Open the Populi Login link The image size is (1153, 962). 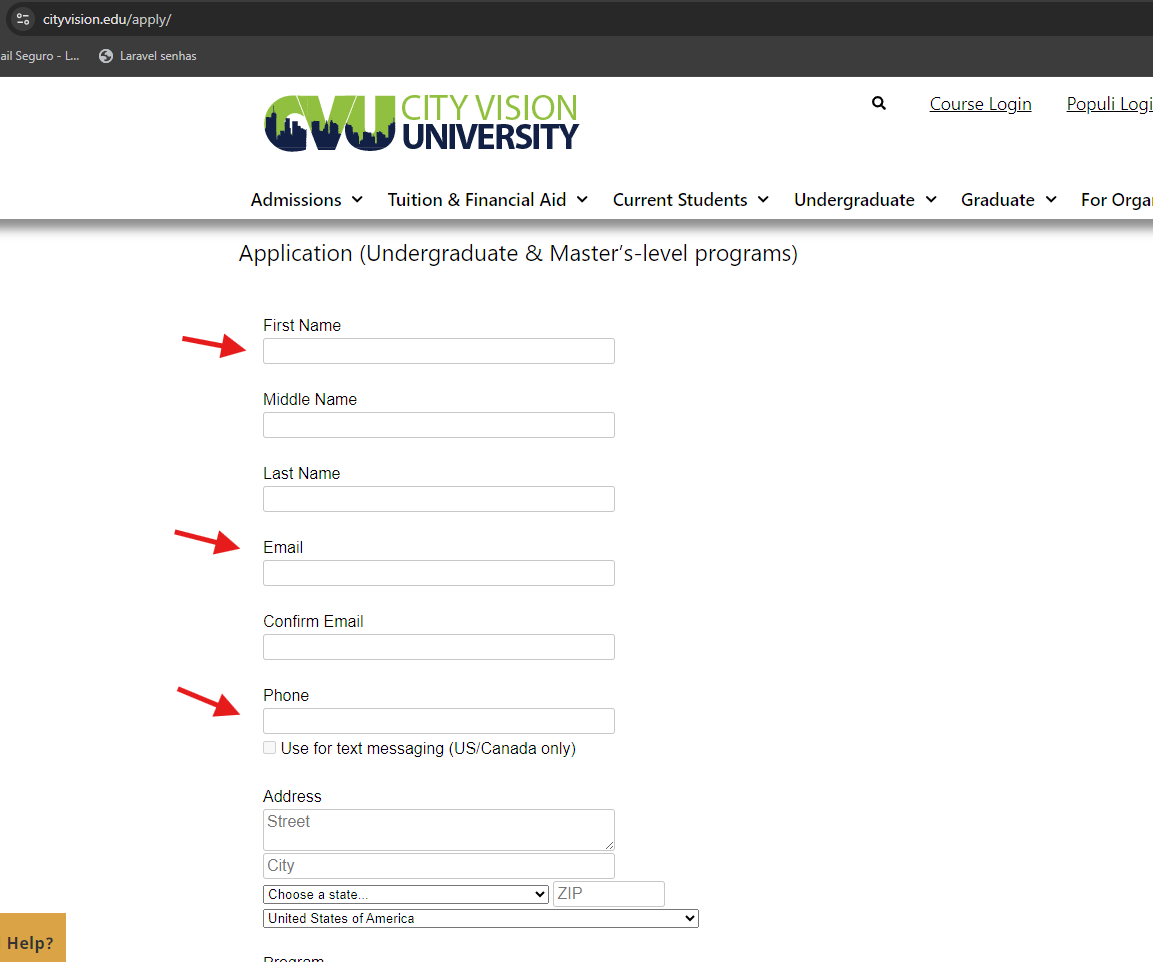[1109, 104]
